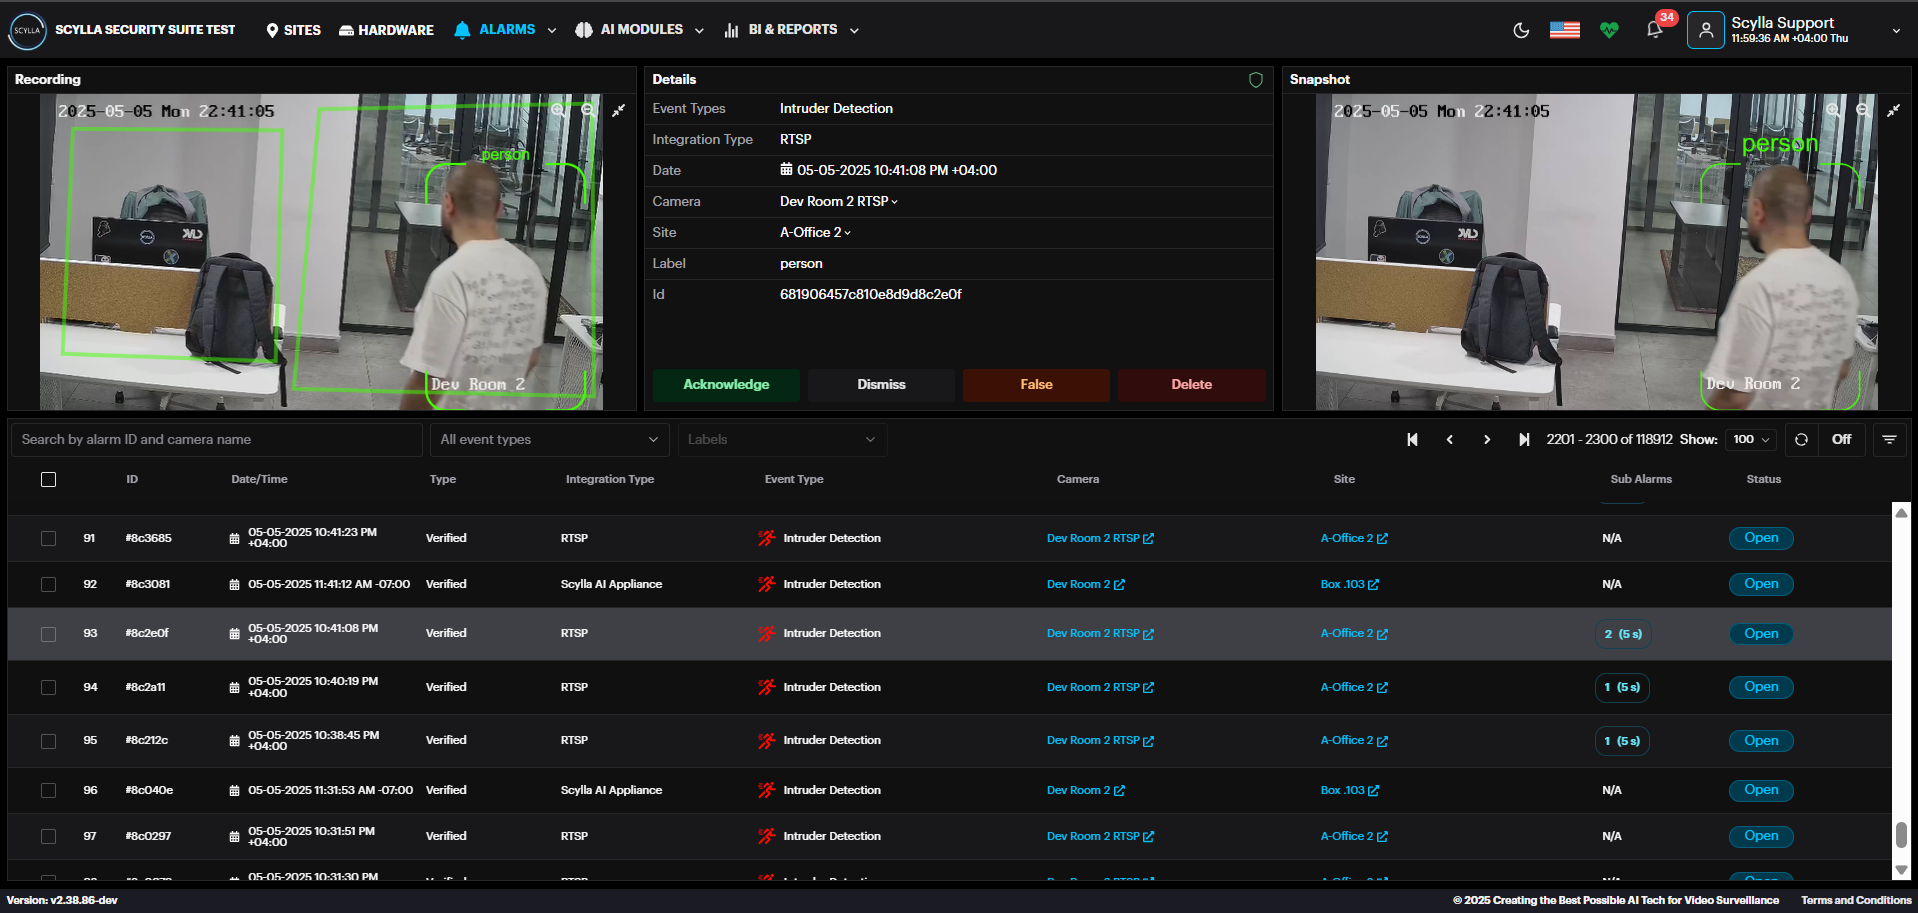Open the Alarms menu
This screenshot has width=1918, height=913.
[x=505, y=30]
